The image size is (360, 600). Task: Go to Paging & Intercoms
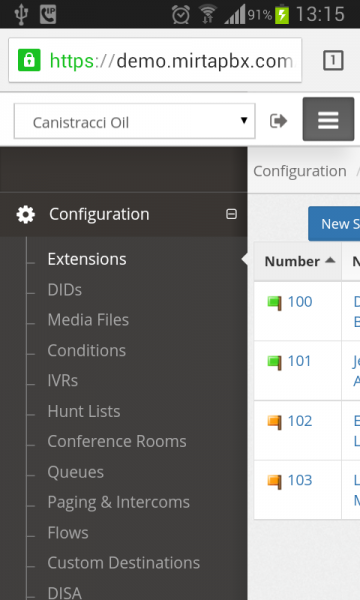tap(119, 502)
